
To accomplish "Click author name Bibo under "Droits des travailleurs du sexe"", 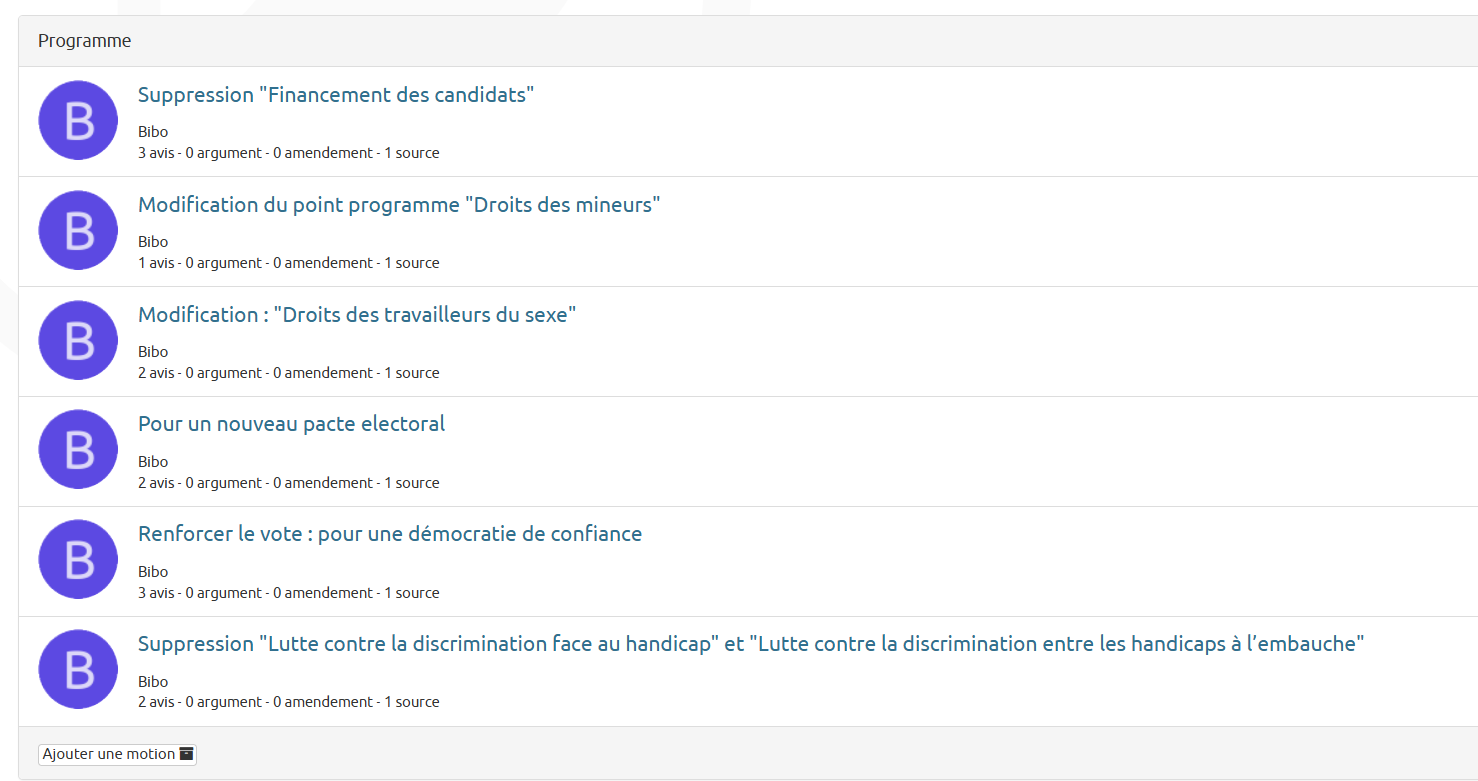I will coord(153,352).
